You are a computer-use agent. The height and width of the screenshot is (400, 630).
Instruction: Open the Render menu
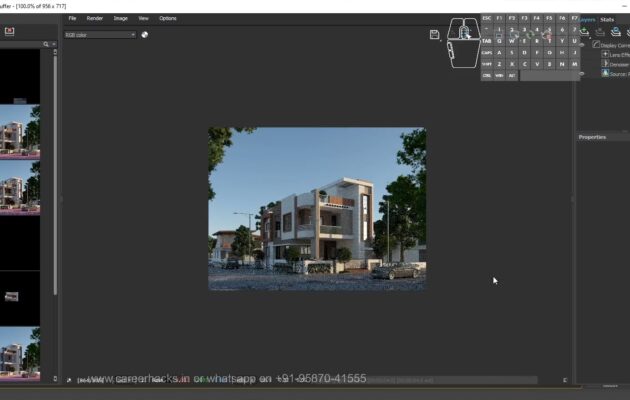click(95, 18)
